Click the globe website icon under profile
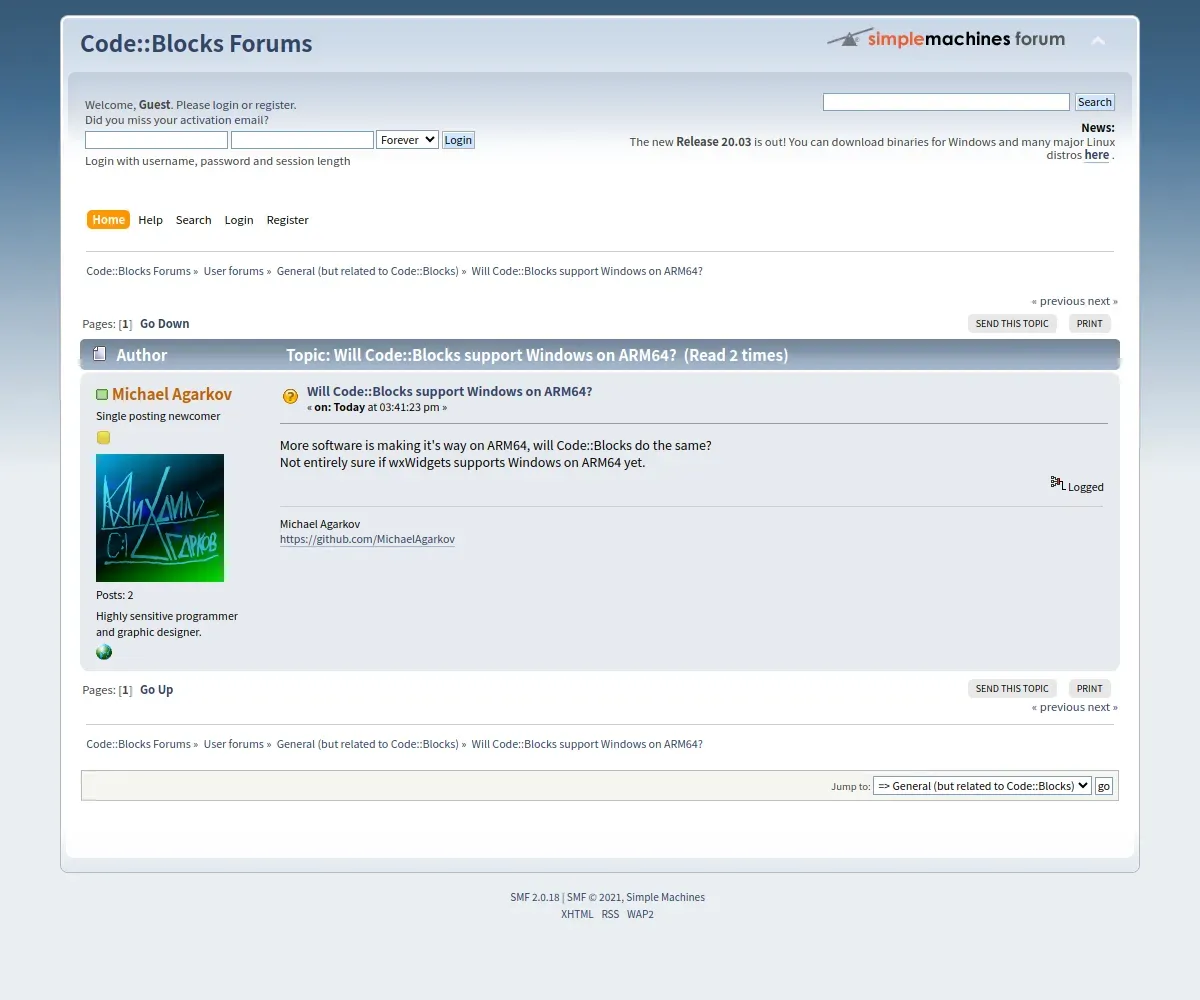Screen dimensions: 1200x1000 [104, 652]
